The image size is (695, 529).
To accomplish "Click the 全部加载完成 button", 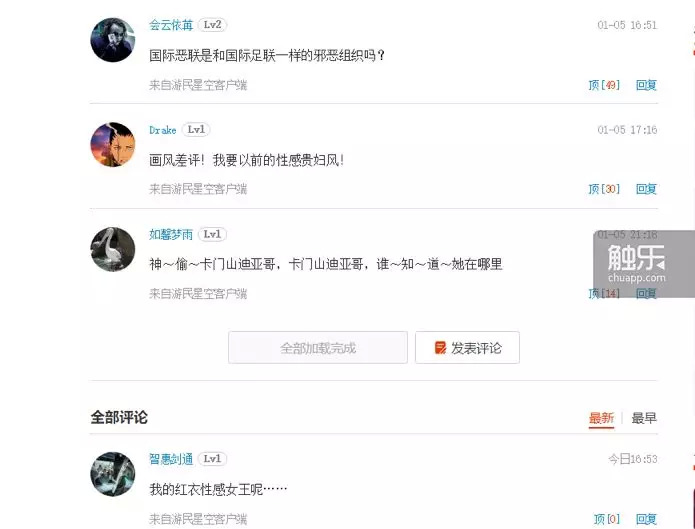I will coord(318,348).
